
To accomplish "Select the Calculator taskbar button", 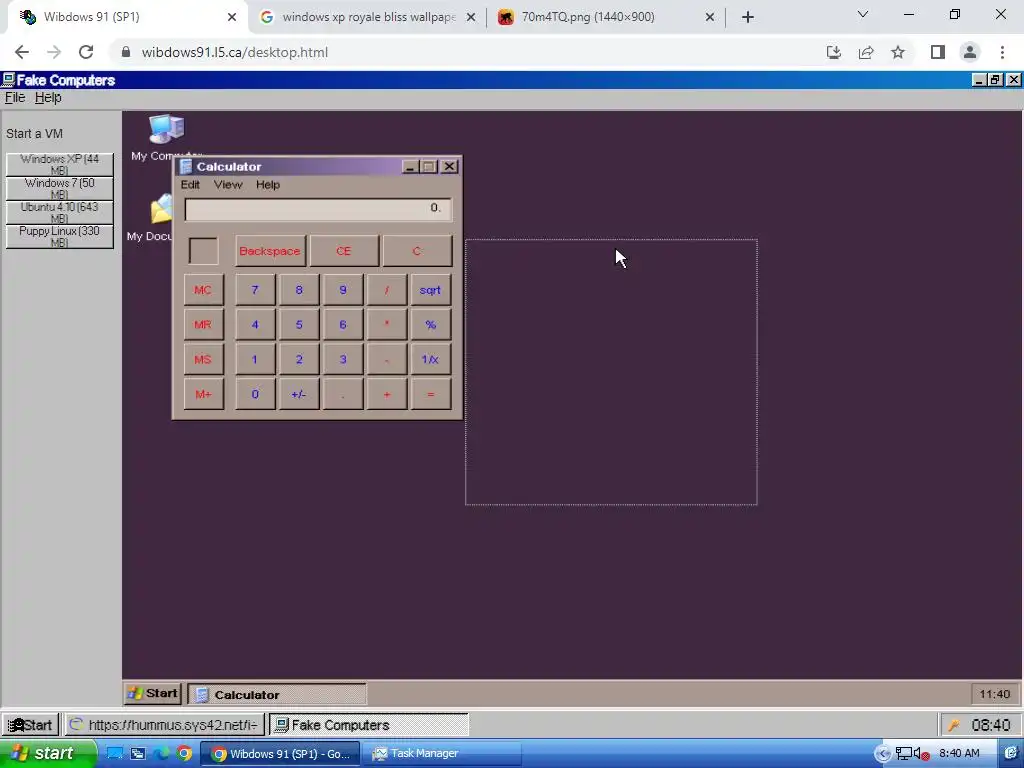I will pyautogui.click(x=277, y=694).
